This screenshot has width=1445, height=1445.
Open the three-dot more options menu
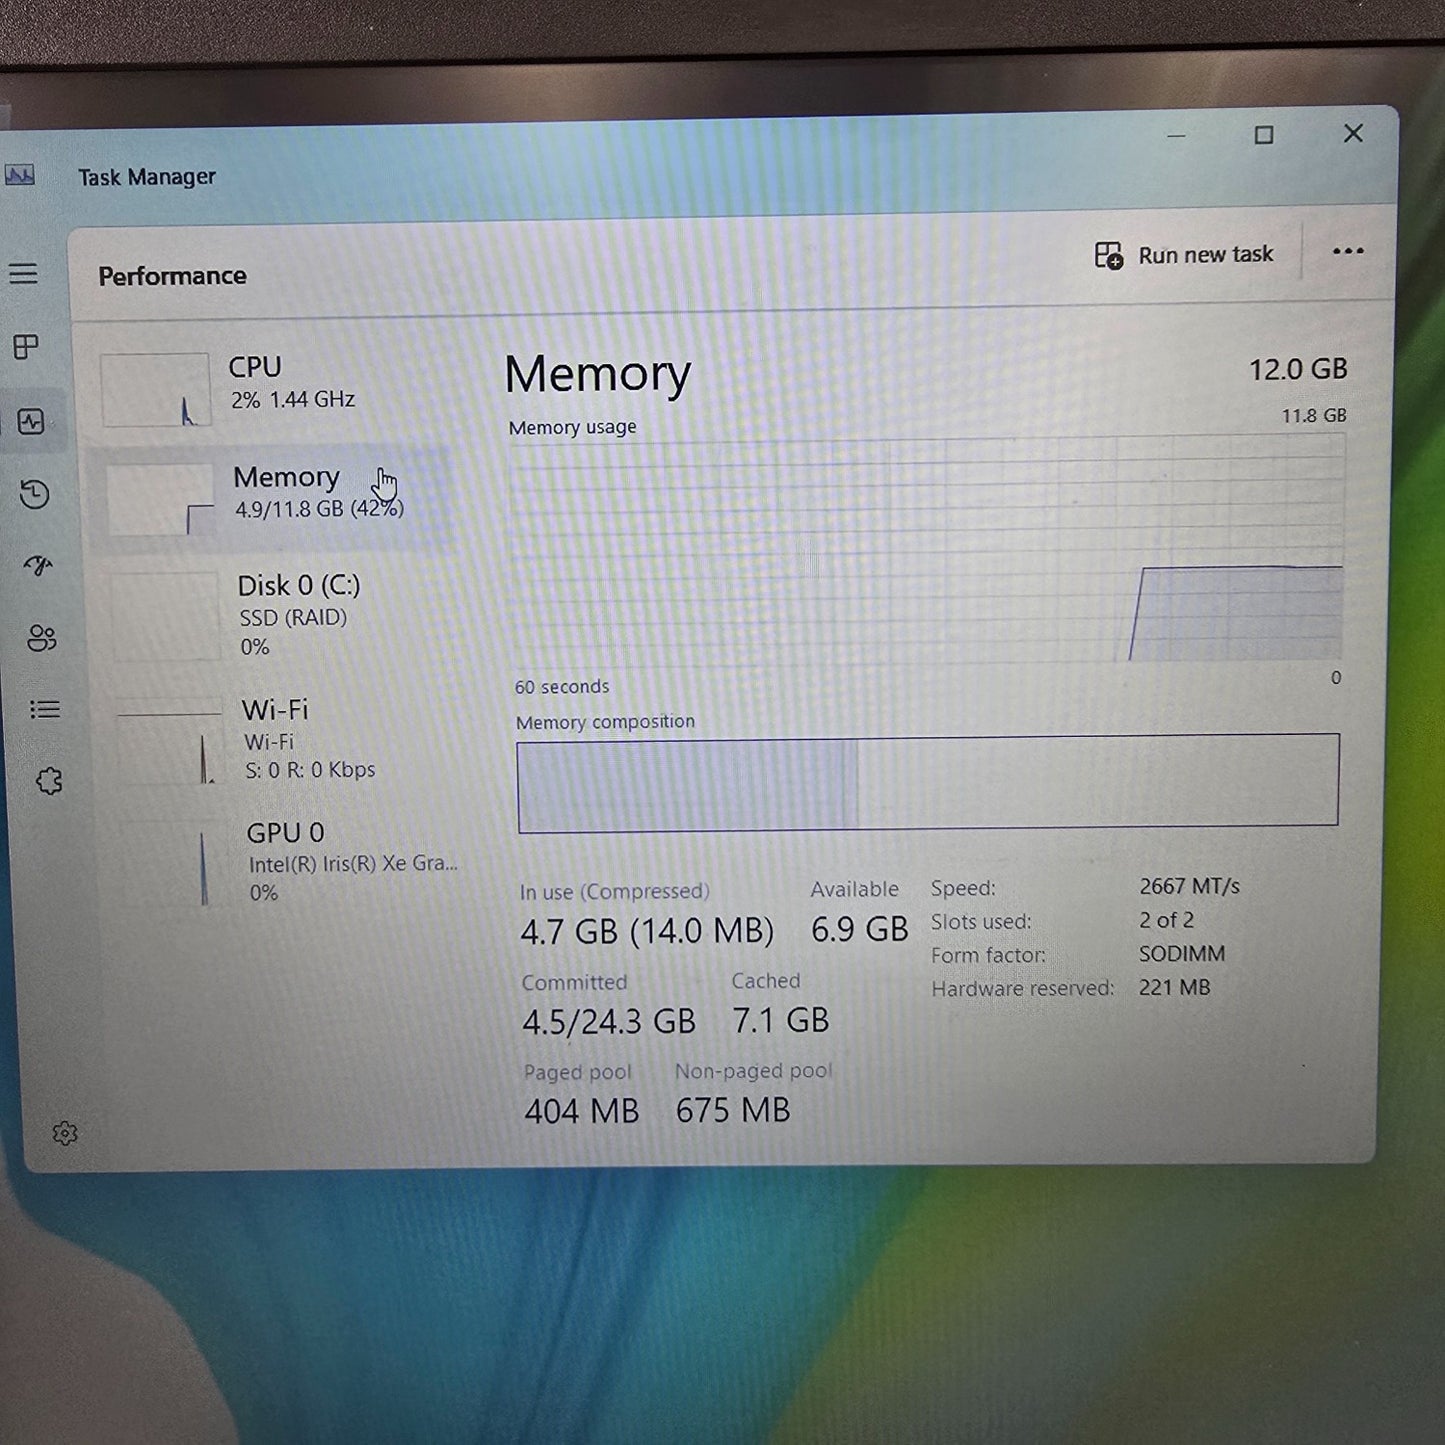click(x=1347, y=251)
